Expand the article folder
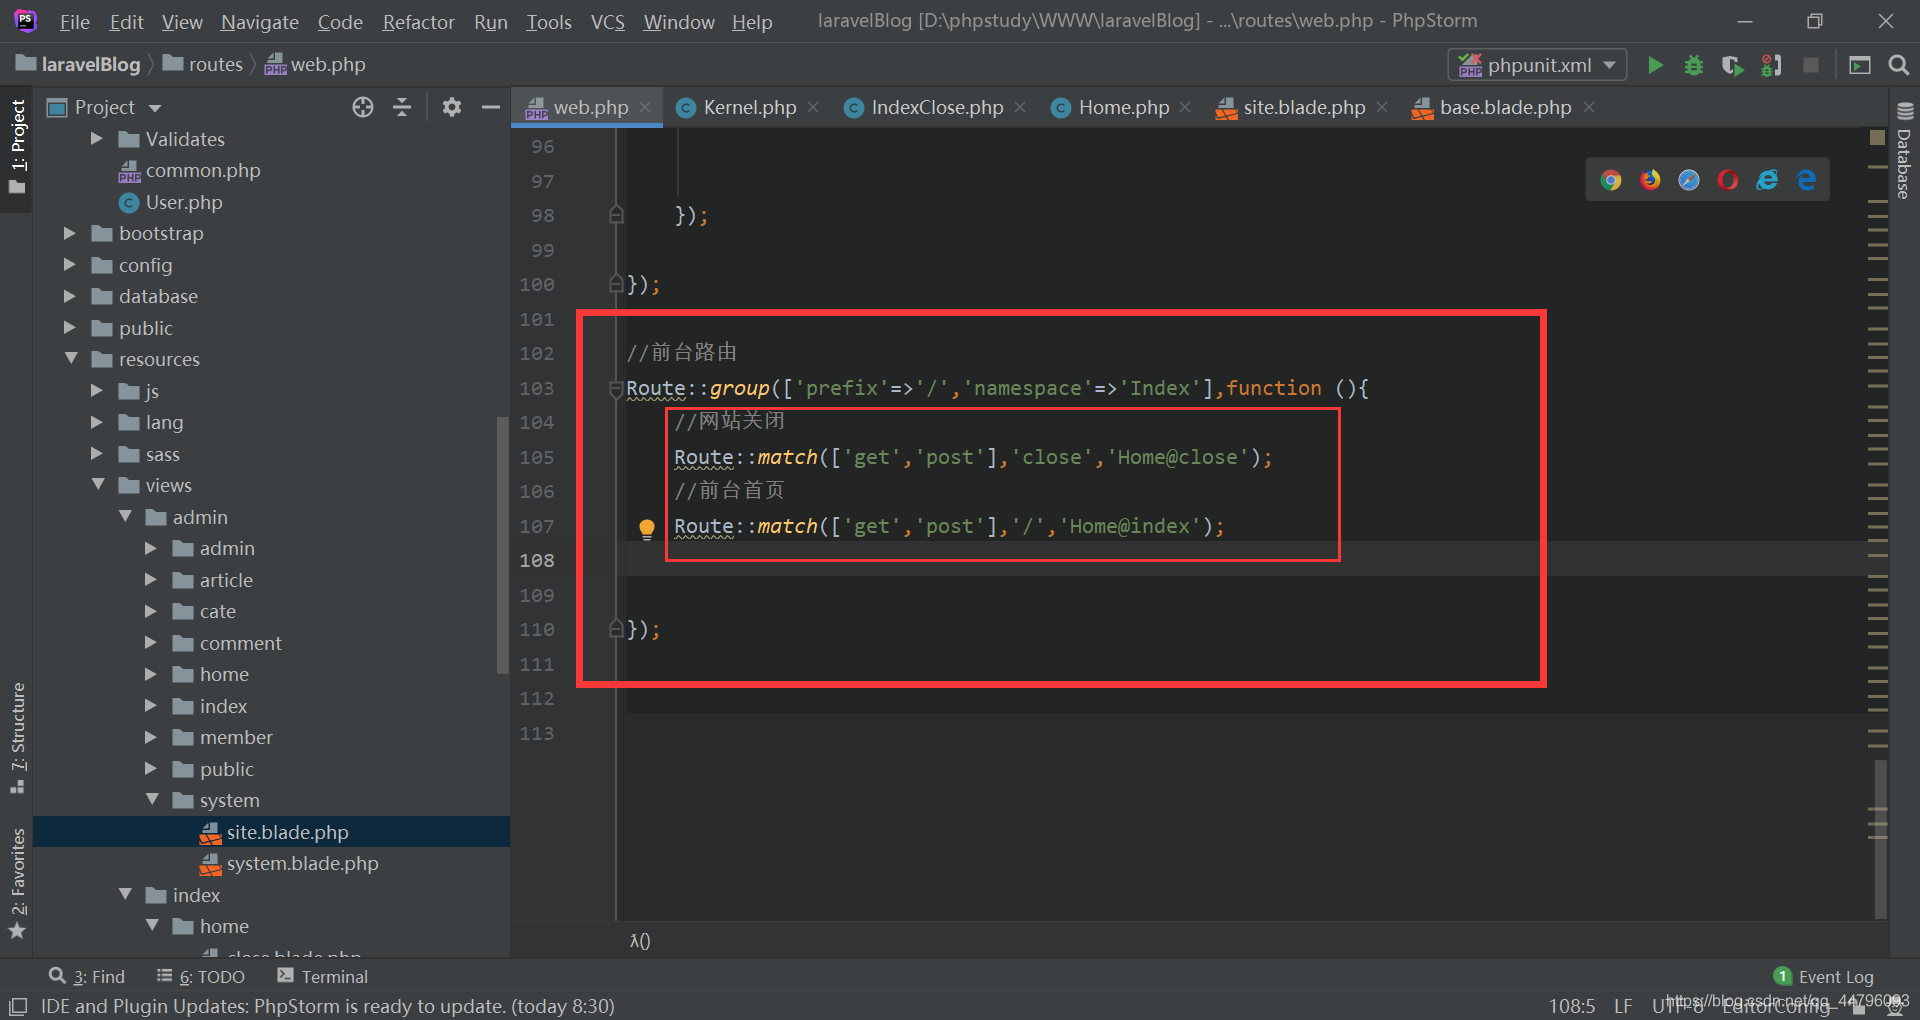The height and width of the screenshot is (1020, 1920). point(151,580)
